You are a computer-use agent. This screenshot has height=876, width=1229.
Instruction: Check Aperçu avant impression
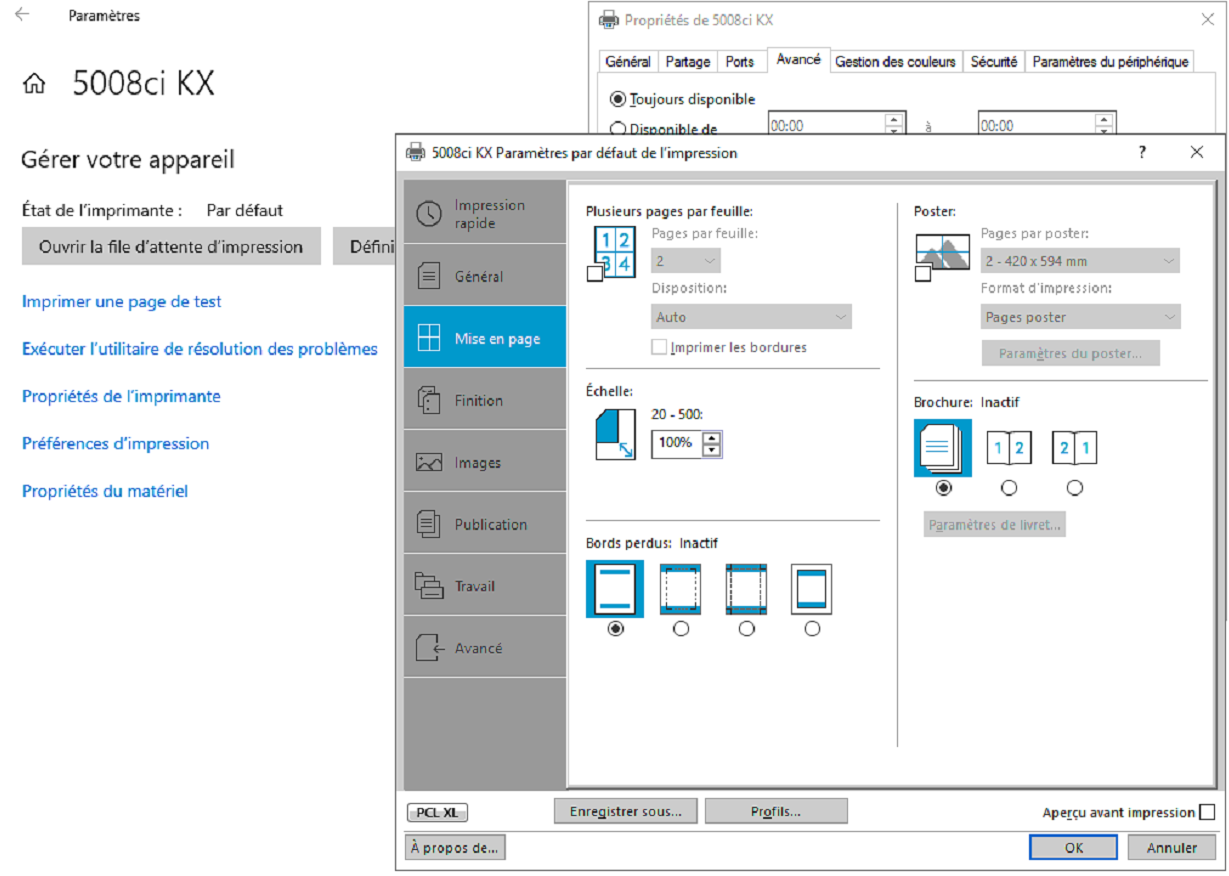coord(1207,812)
